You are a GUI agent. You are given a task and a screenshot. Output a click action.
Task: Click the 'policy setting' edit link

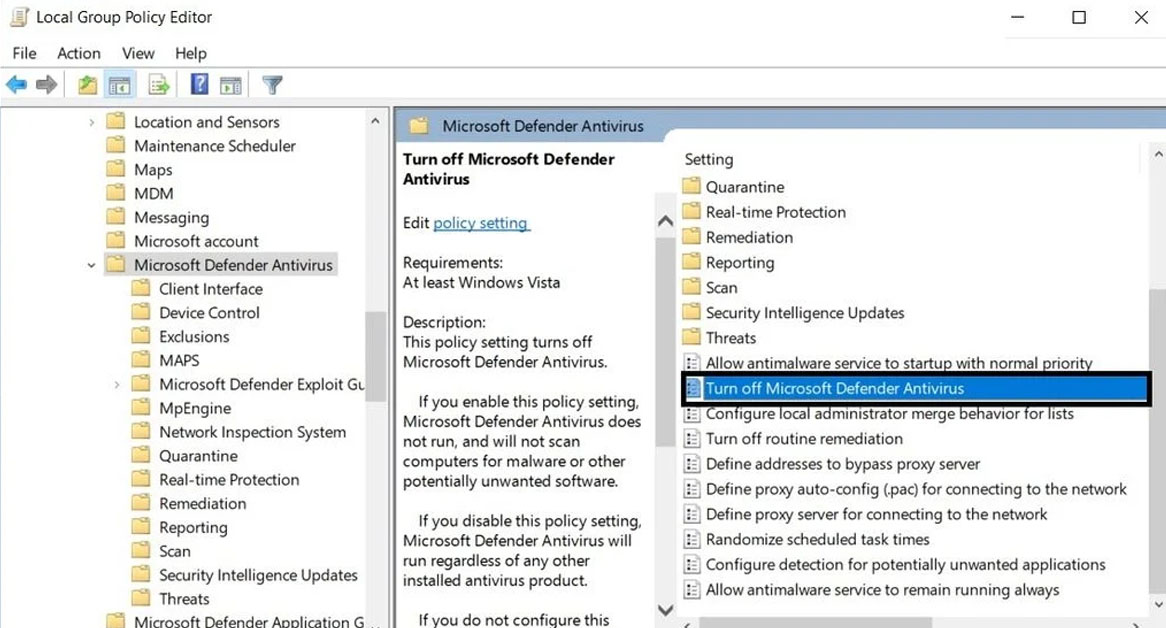pyautogui.click(x=481, y=223)
